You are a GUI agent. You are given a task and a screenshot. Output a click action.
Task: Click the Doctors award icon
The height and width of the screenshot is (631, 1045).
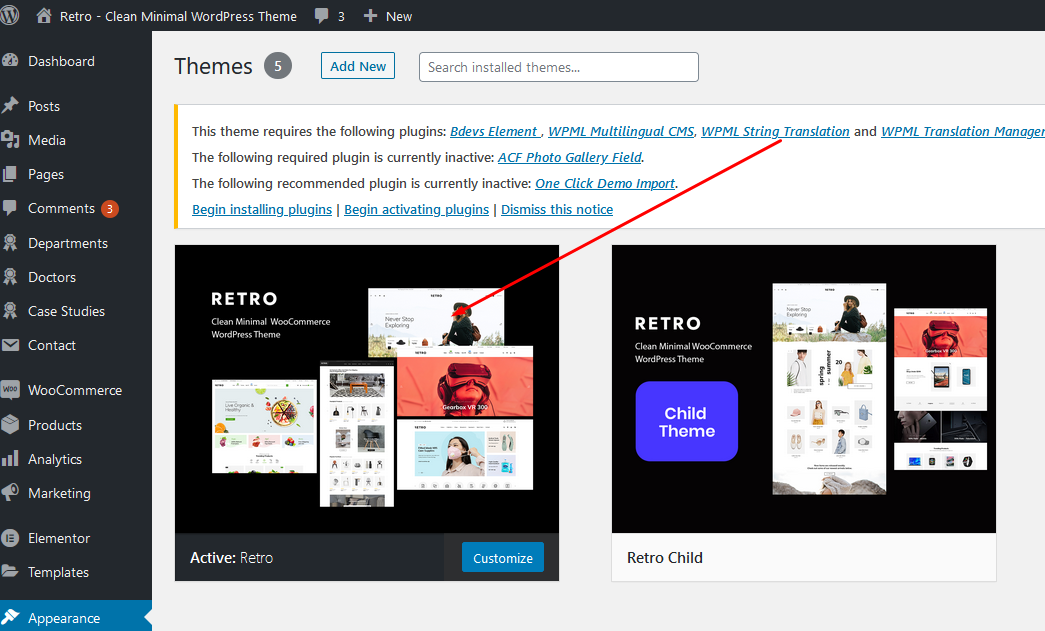pos(10,277)
